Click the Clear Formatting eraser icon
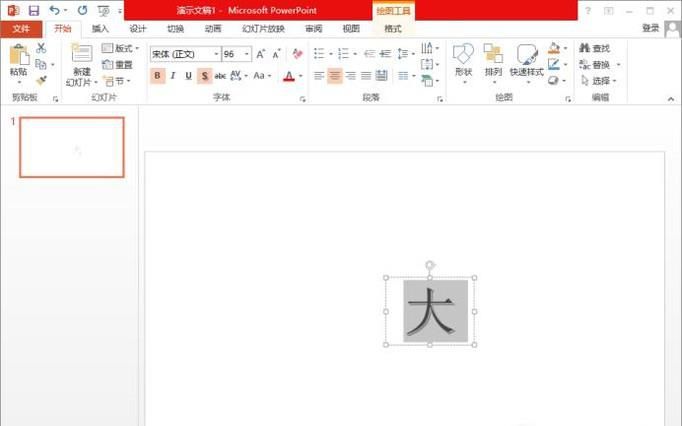 point(297,54)
